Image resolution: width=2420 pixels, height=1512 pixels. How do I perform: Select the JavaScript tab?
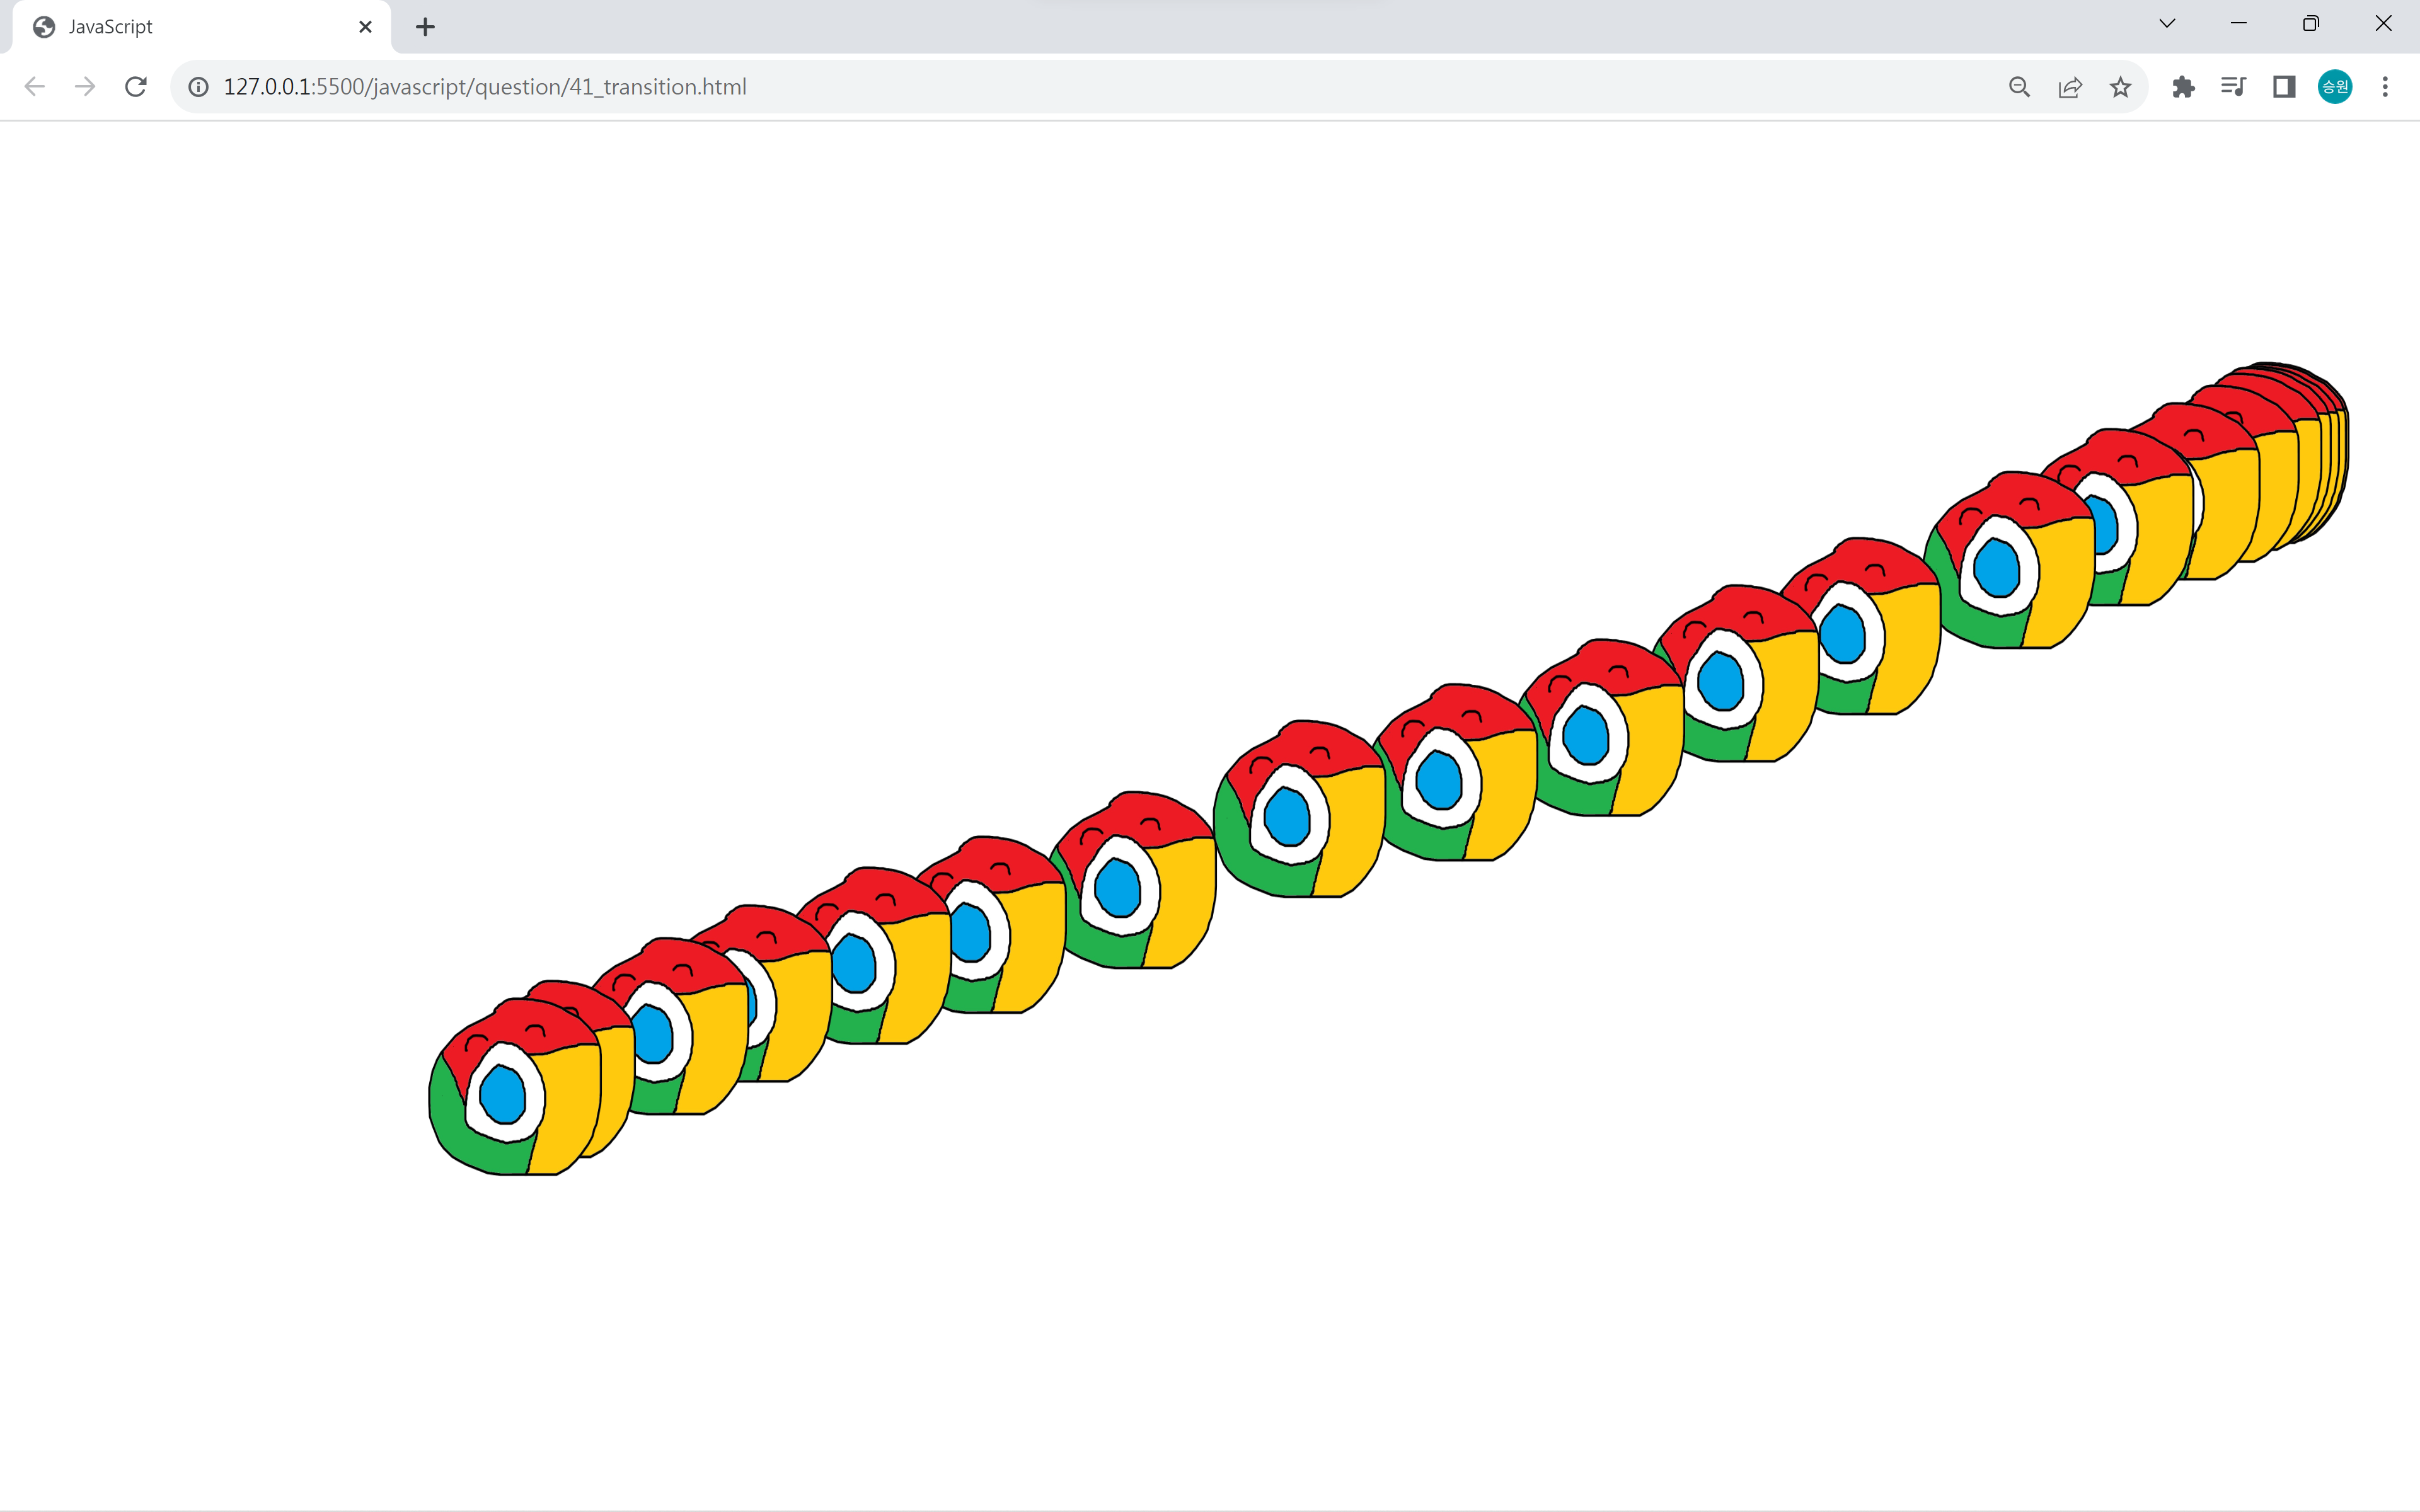point(180,27)
